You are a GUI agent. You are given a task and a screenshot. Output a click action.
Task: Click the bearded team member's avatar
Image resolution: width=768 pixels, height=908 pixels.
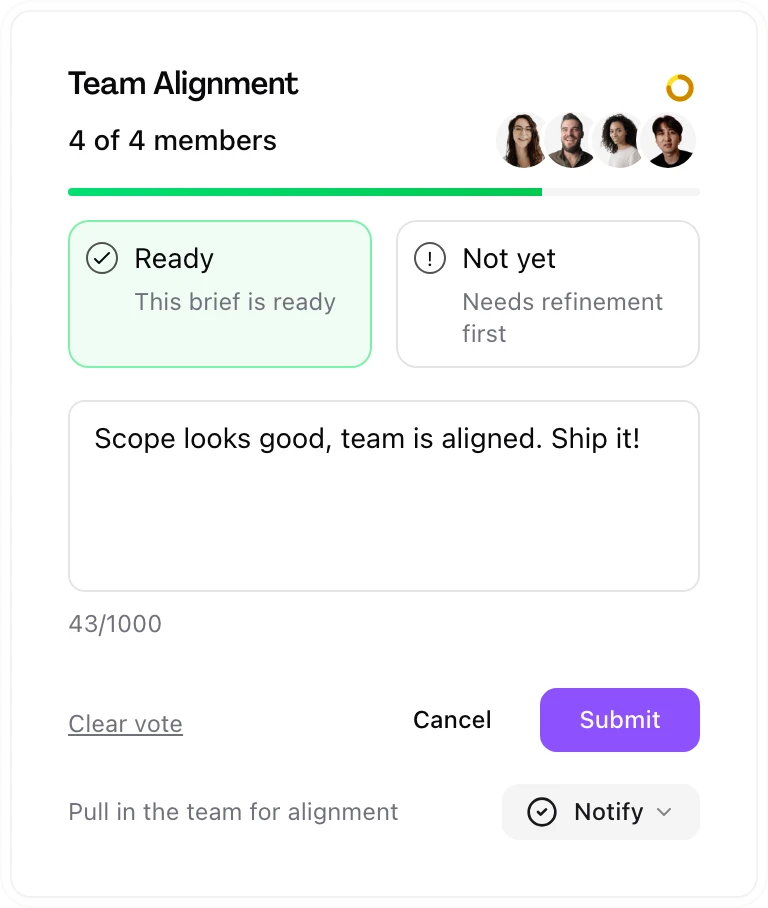[571, 140]
